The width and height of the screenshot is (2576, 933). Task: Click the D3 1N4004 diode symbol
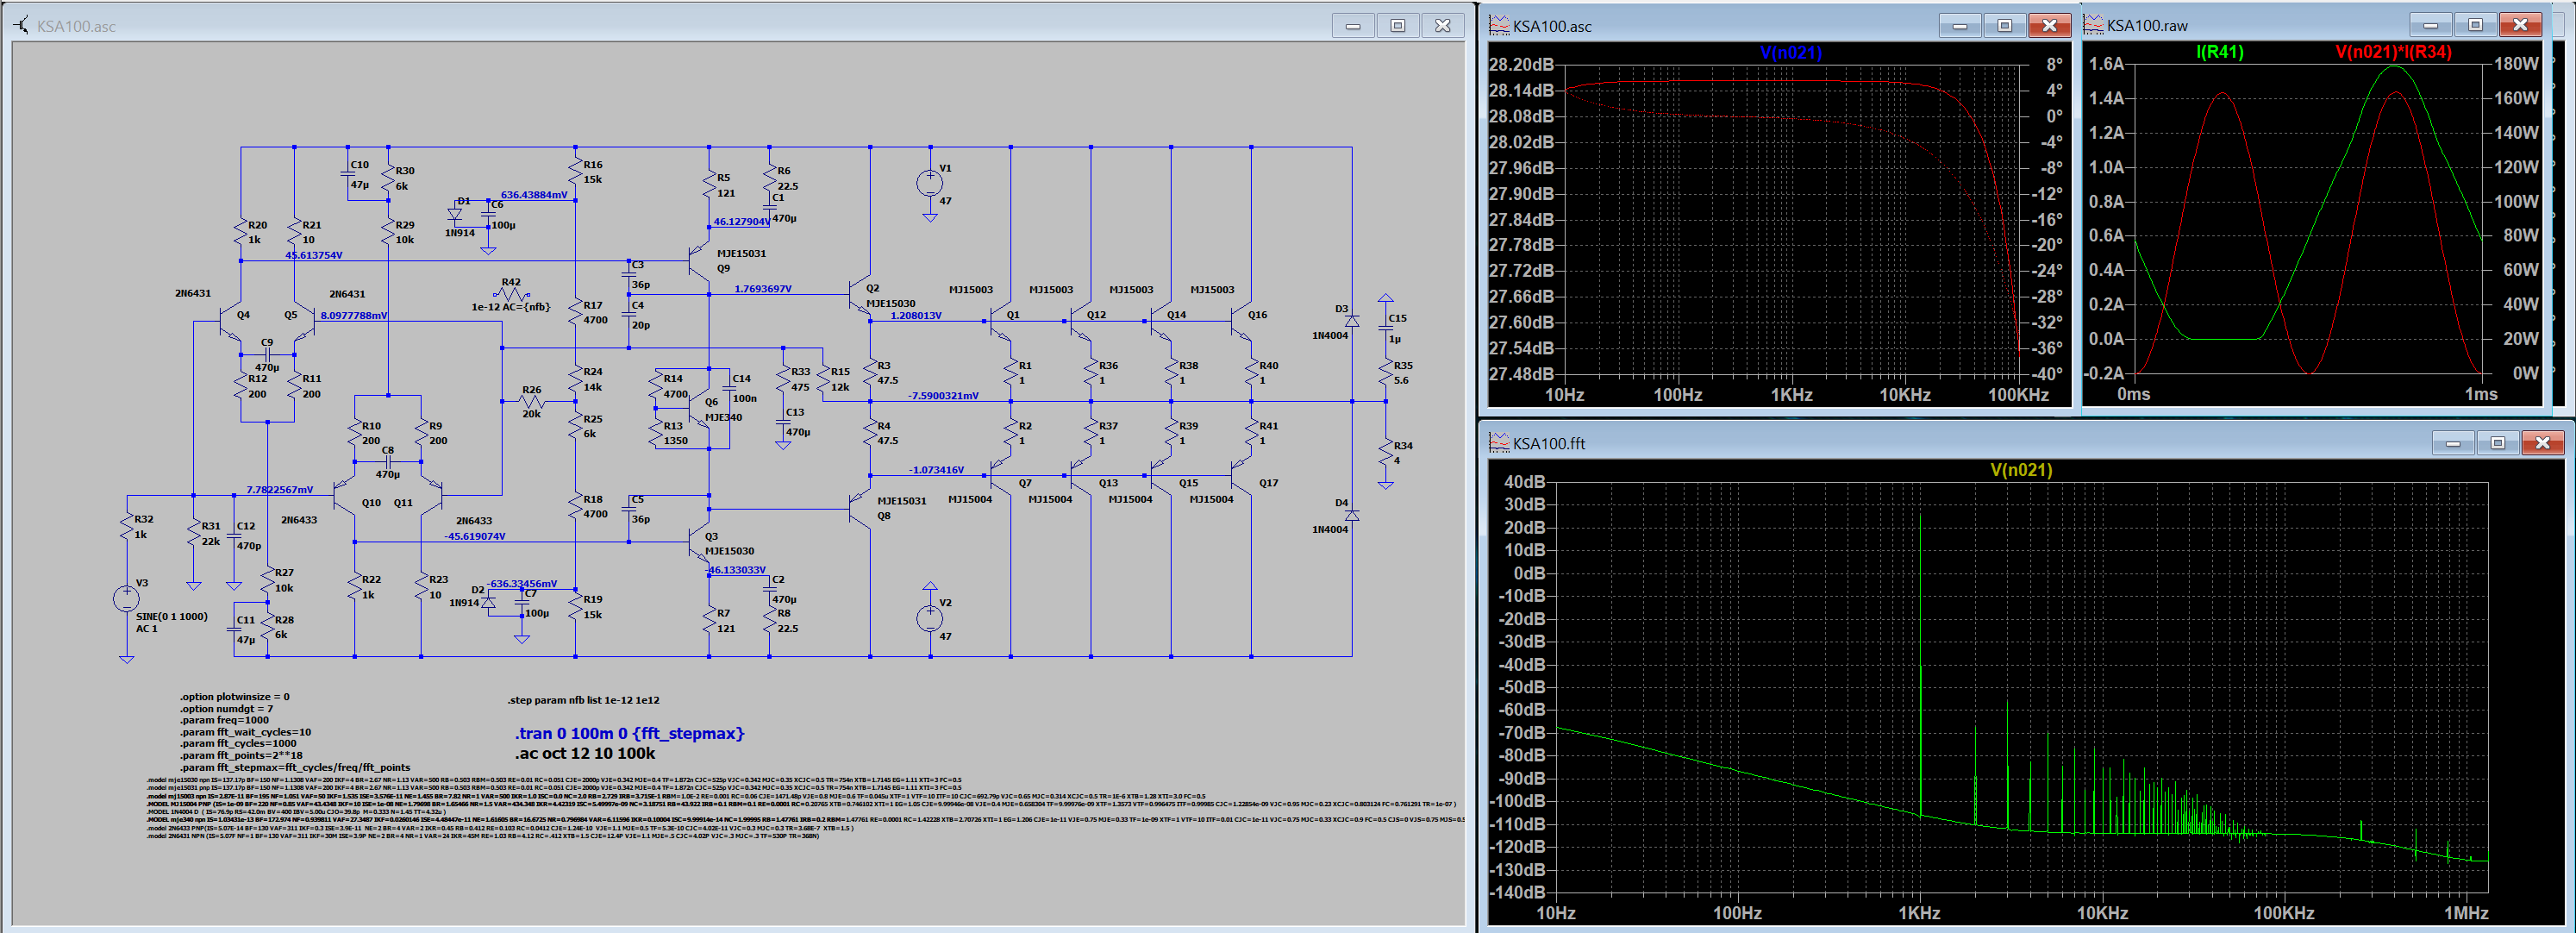tap(1351, 321)
